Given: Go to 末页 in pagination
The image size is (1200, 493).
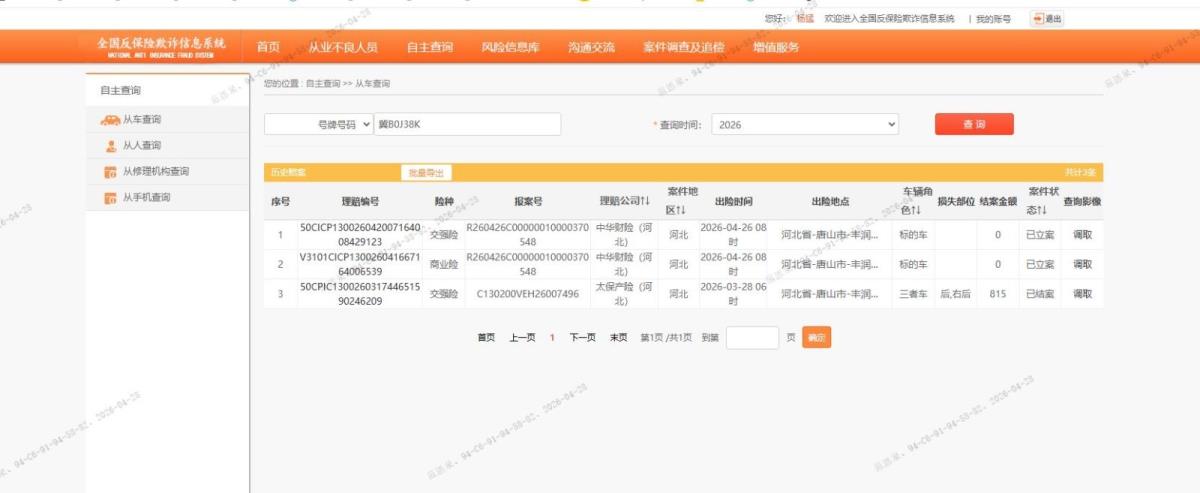Looking at the screenshot, I should 619,338.
